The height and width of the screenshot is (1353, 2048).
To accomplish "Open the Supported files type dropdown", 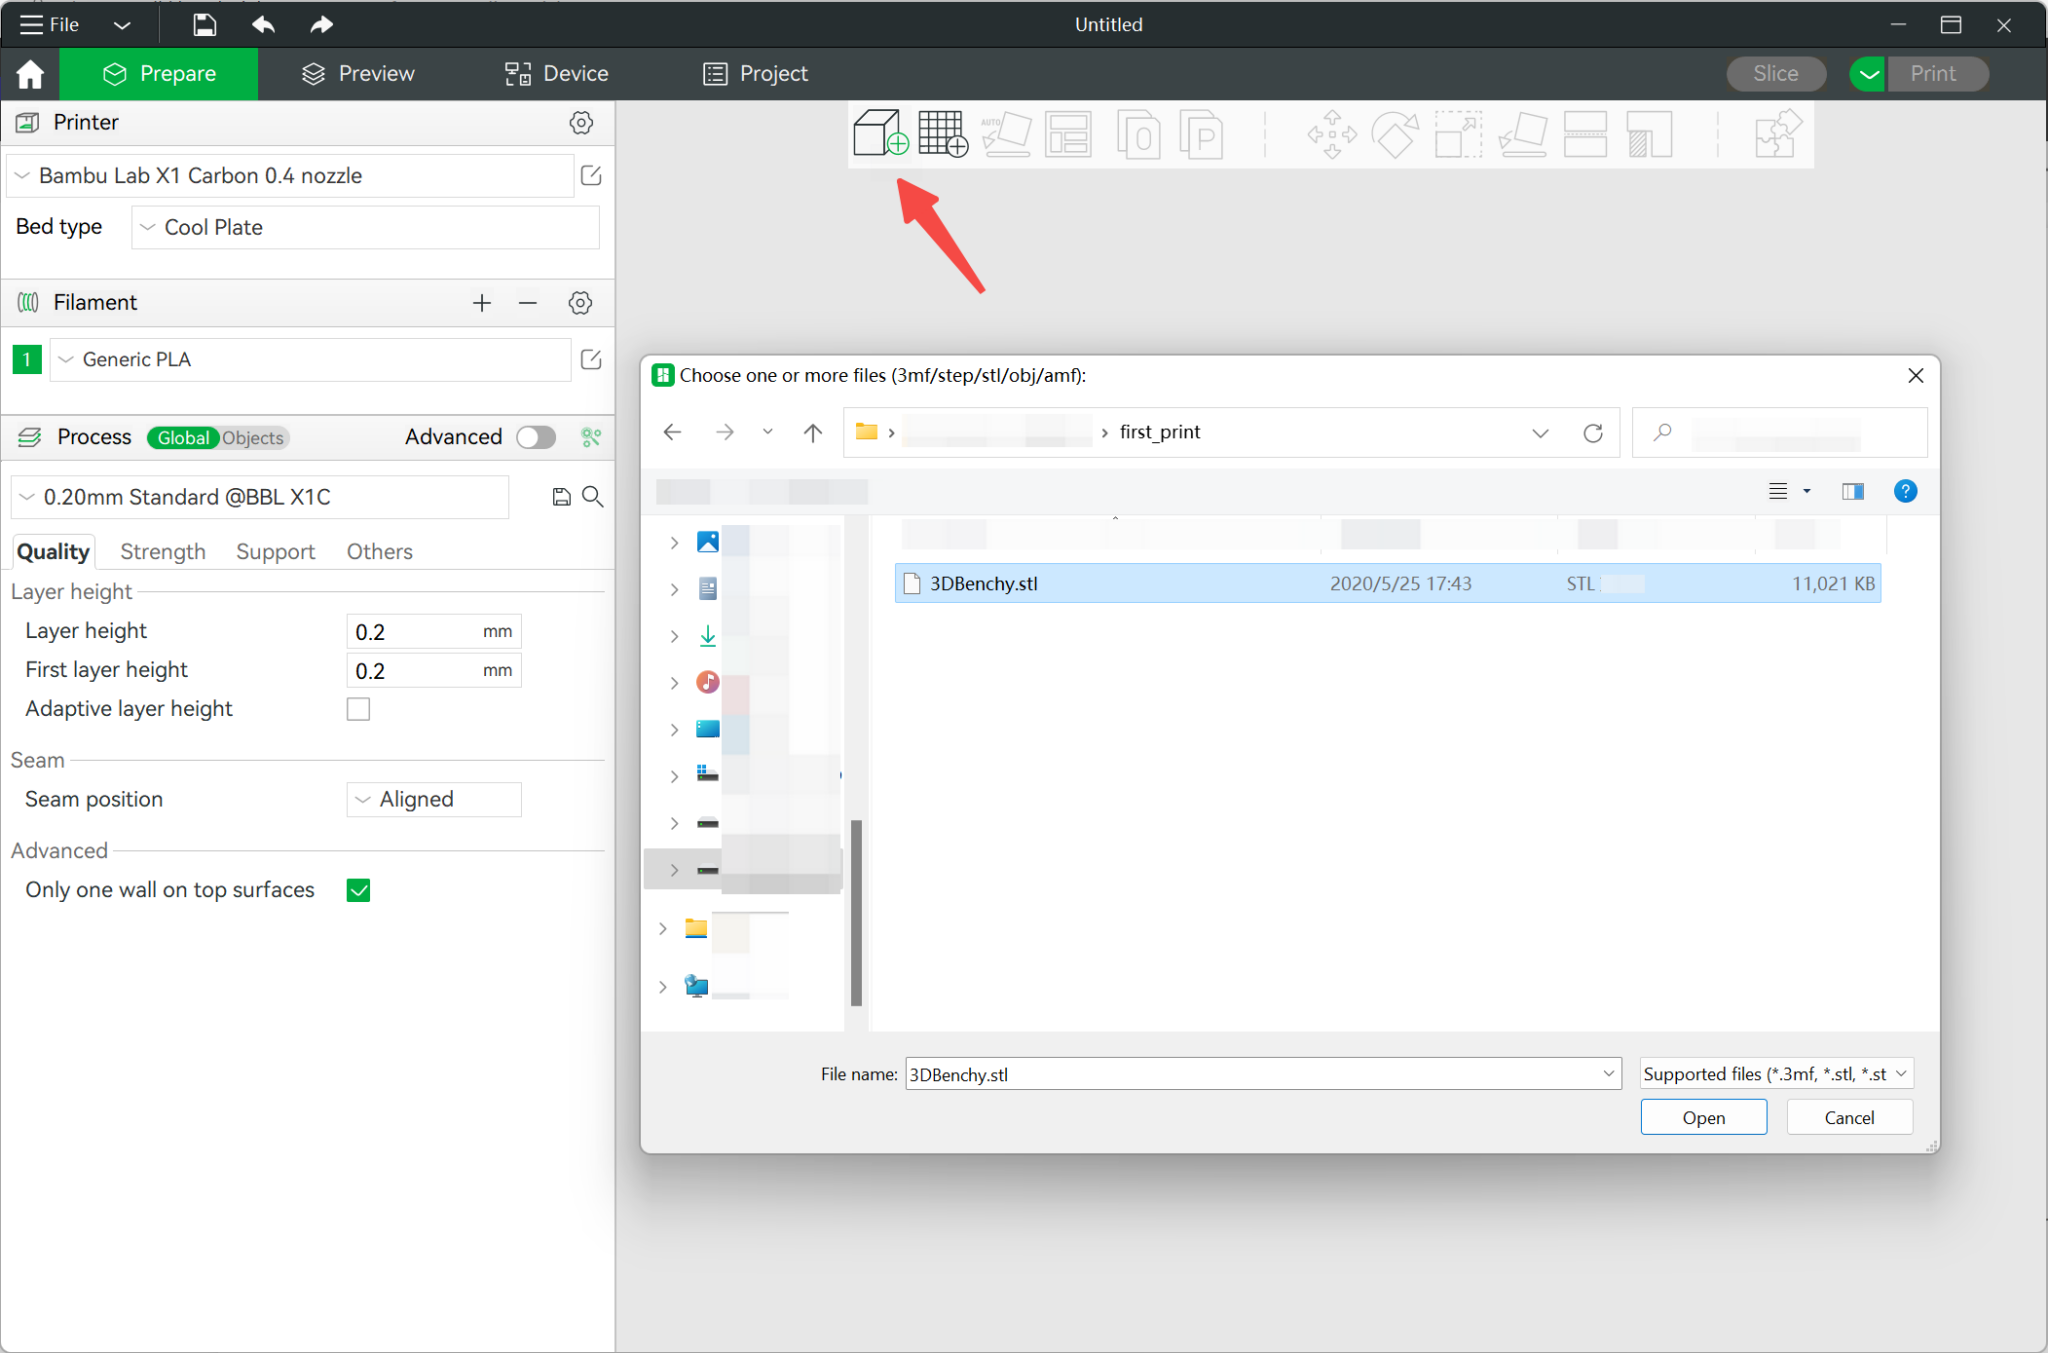I will (1776, 1074).
